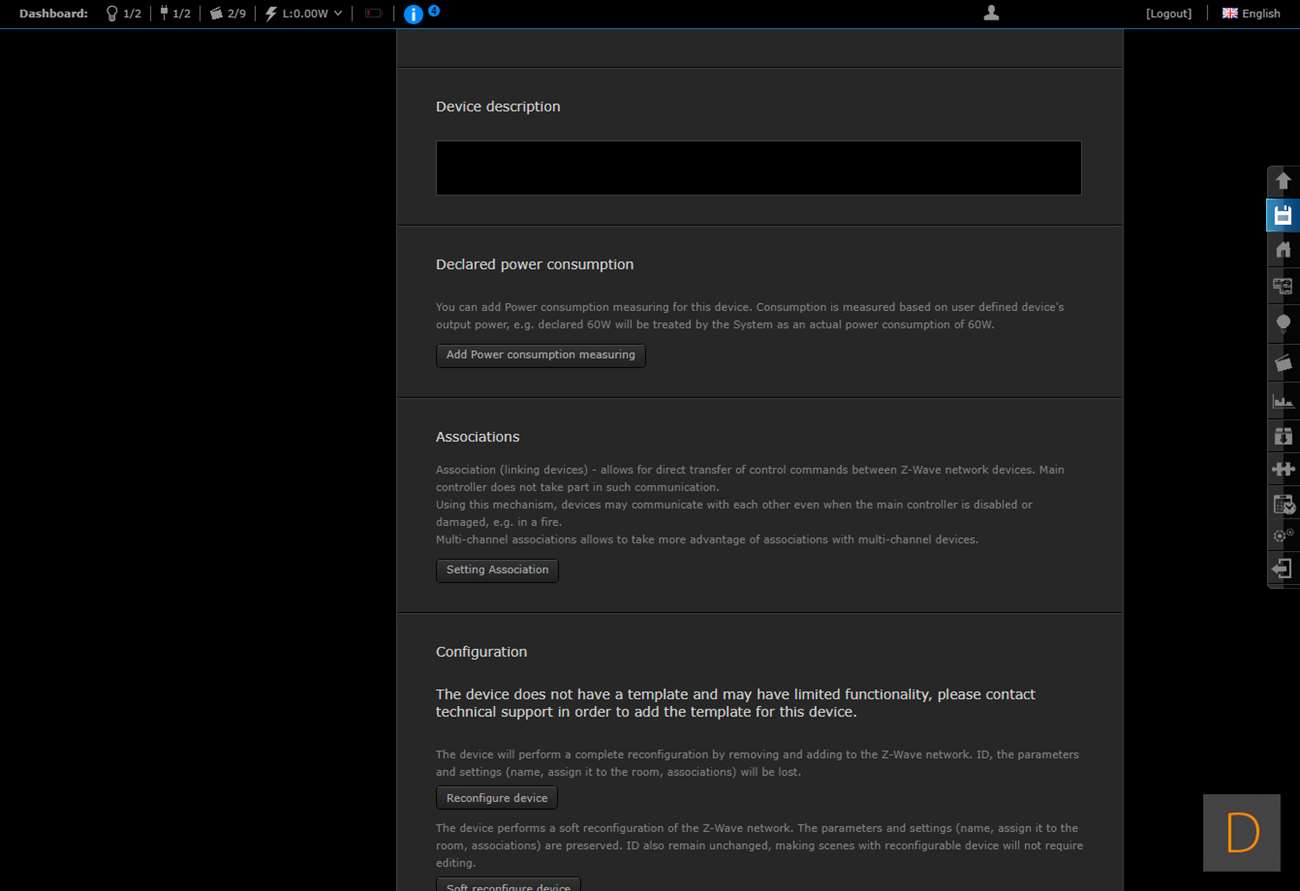Image resolution: width=1300 pixels, height=891 pixels.
Task: Click the 'Configuration' heading
Action: tap(481, 652)
